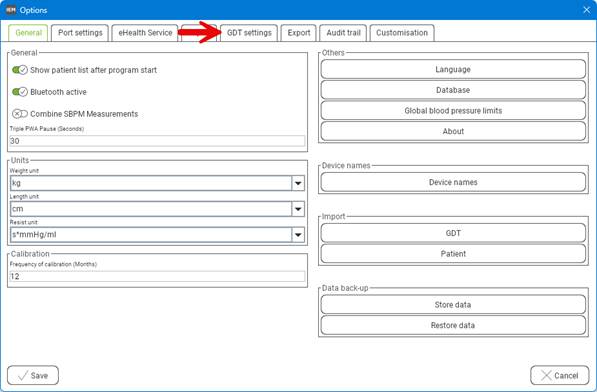Click the Length unit combo box showing cm
597x392 pixels.
(157, 209)
